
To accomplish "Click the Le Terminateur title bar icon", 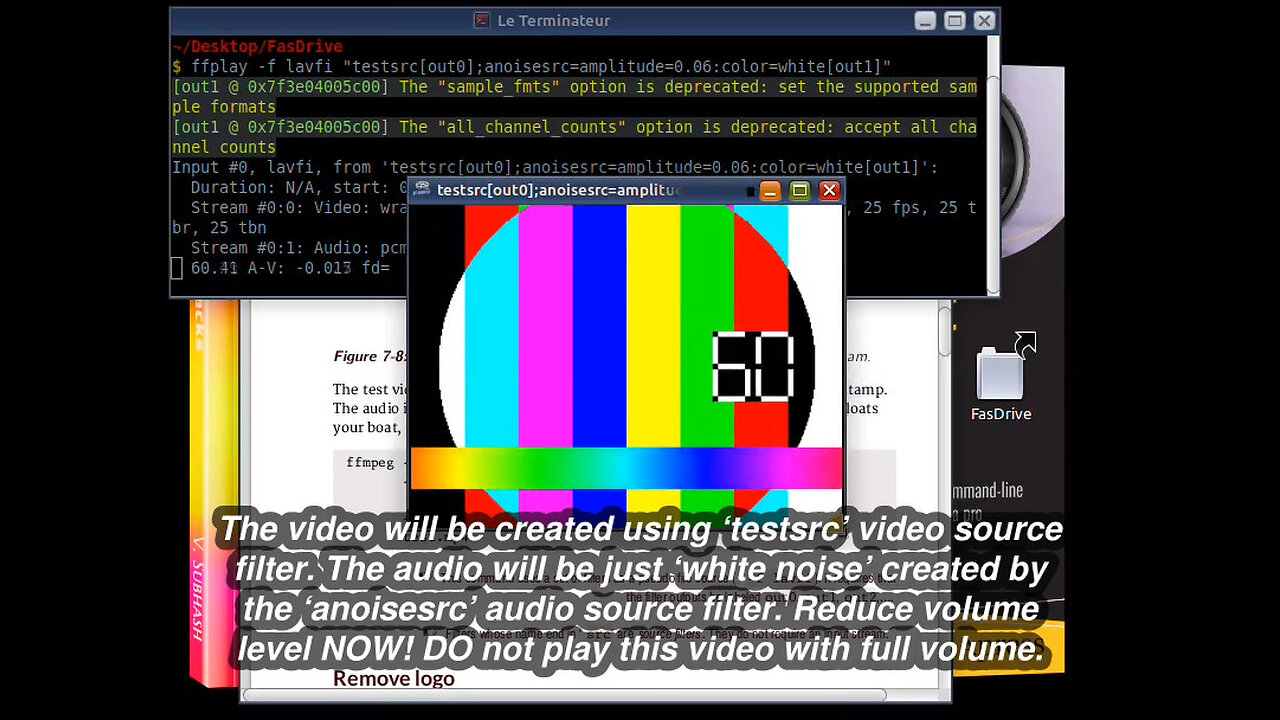I will tap(482, 20).
